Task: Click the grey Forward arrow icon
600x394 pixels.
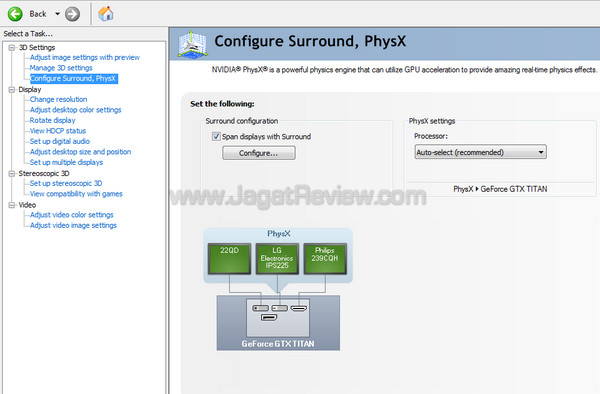Action: tap(72, 14)
